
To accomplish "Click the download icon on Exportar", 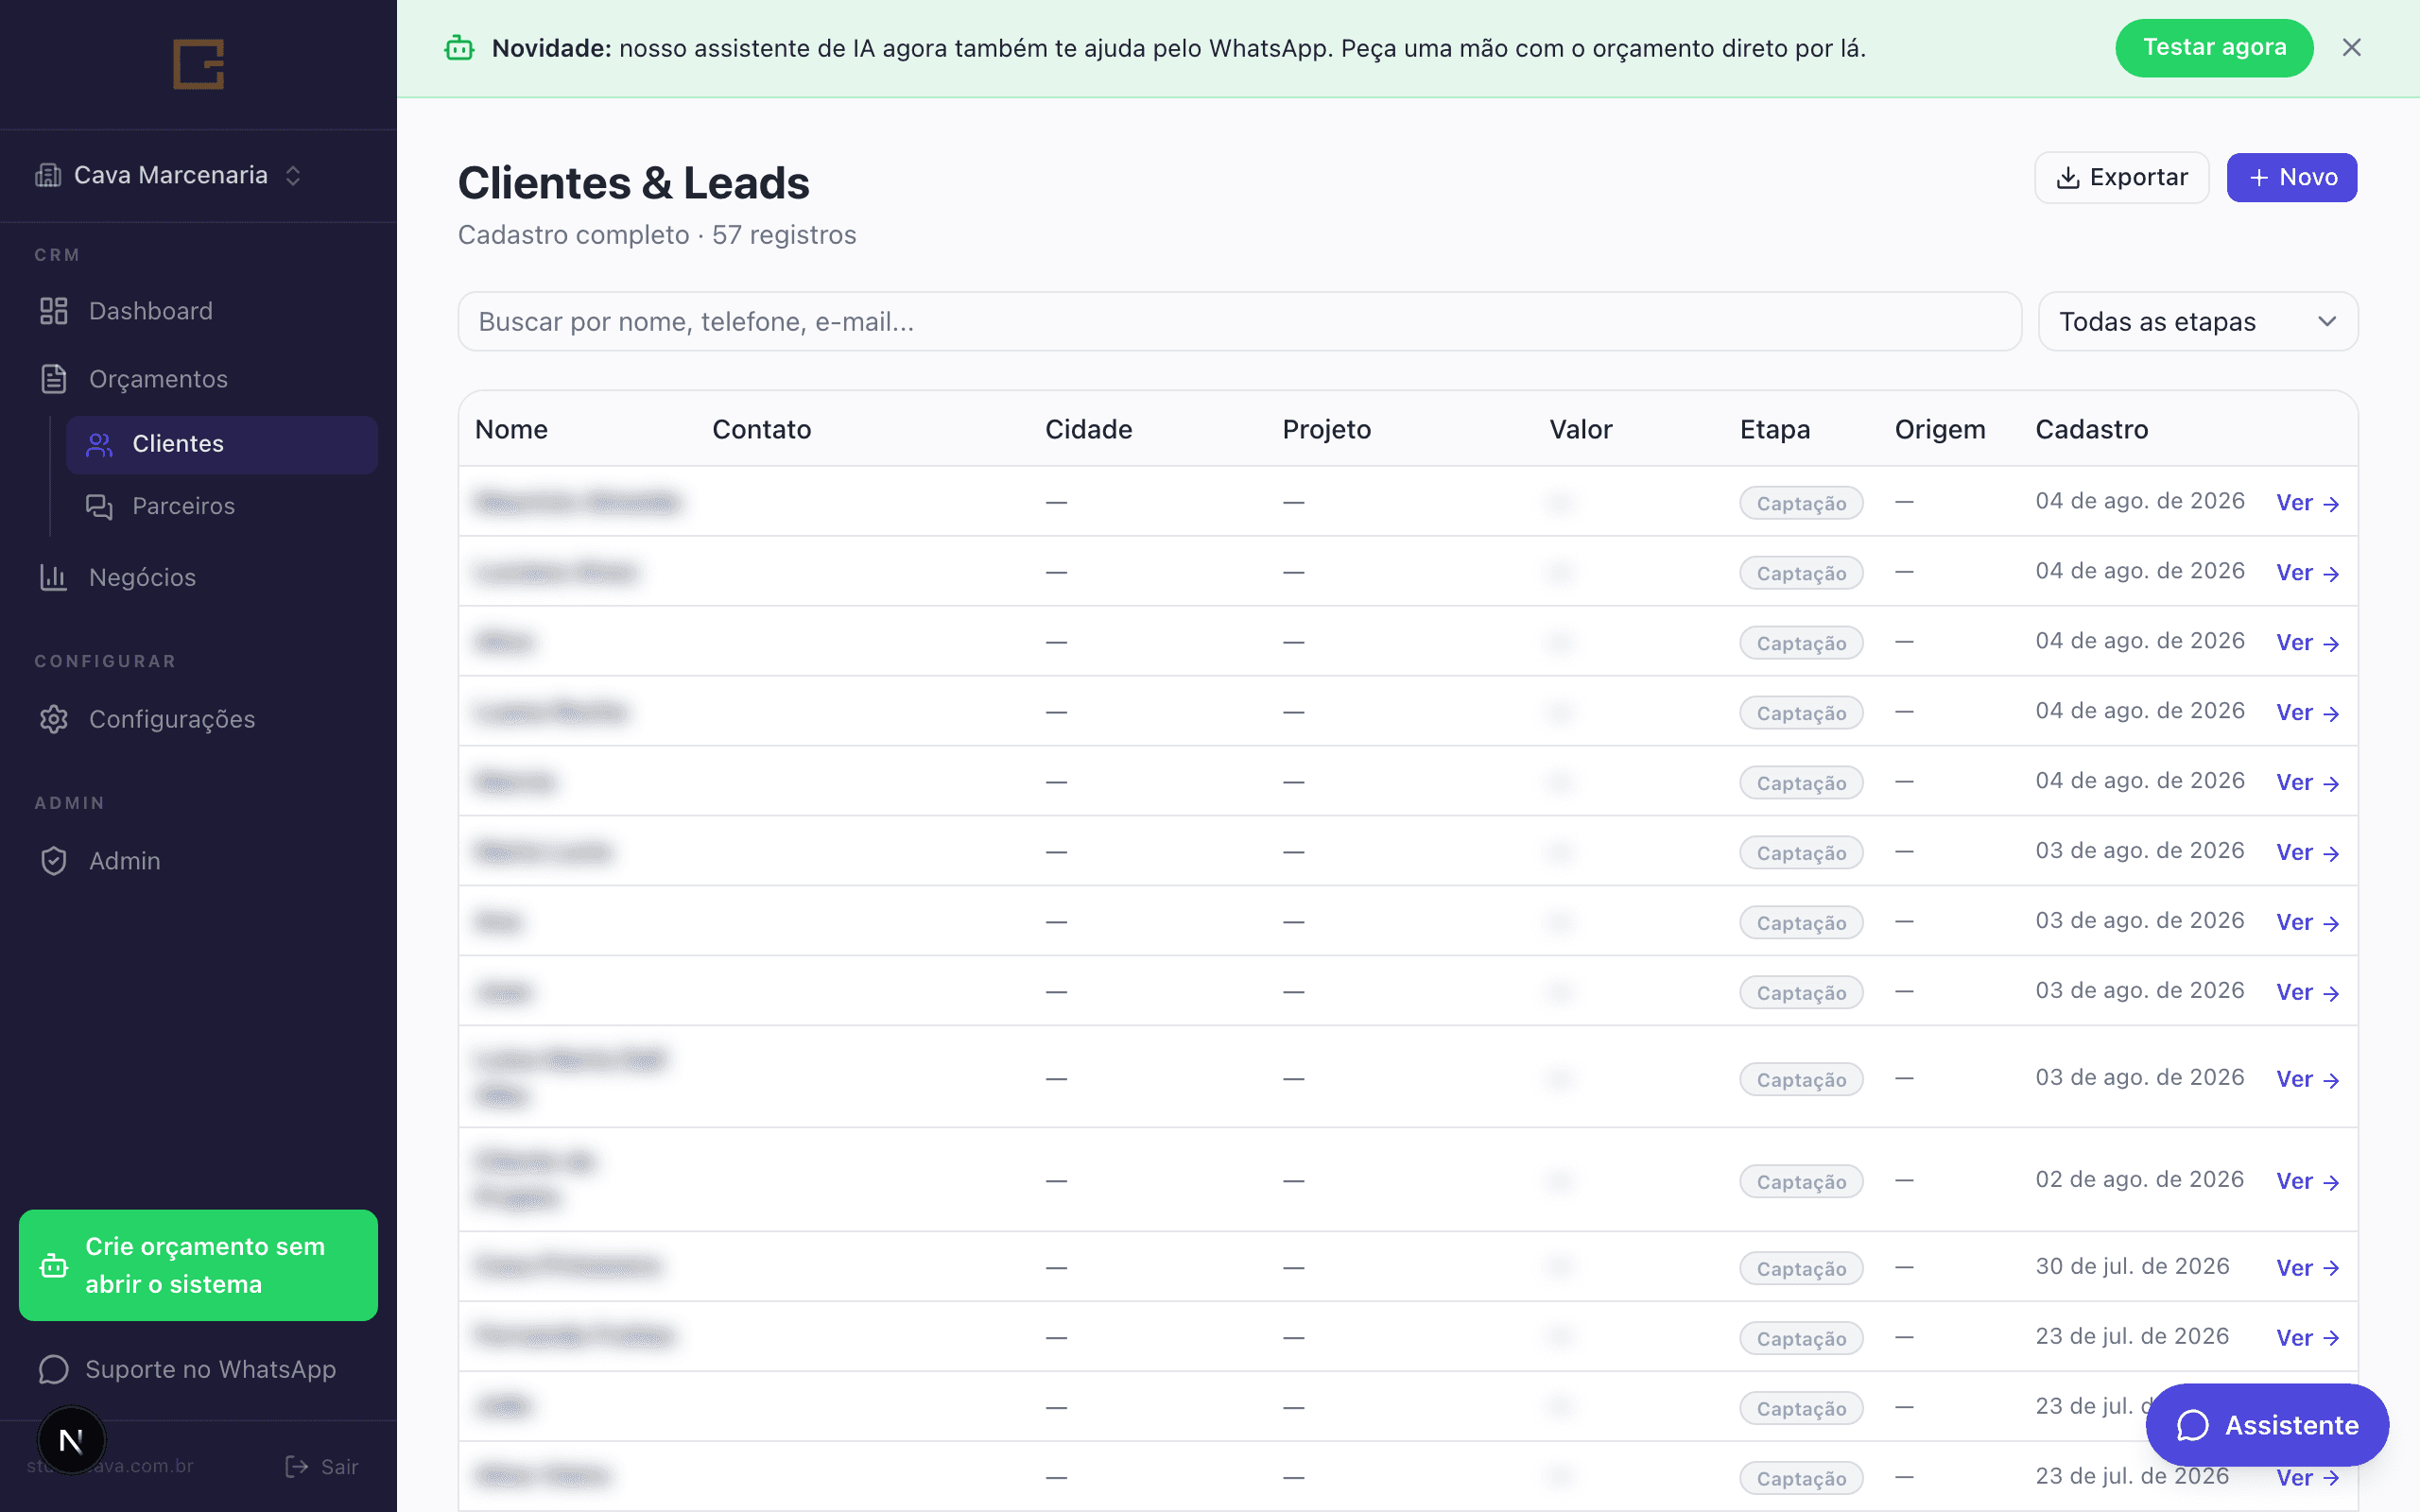I will 2068,178.
